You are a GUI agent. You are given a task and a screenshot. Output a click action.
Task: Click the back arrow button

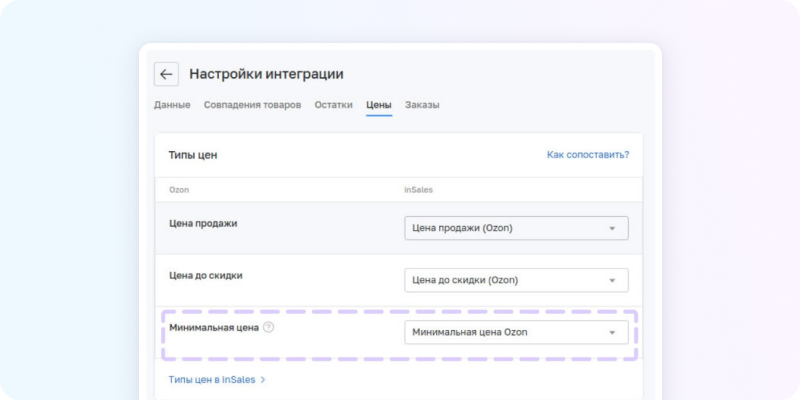(166, 74)
